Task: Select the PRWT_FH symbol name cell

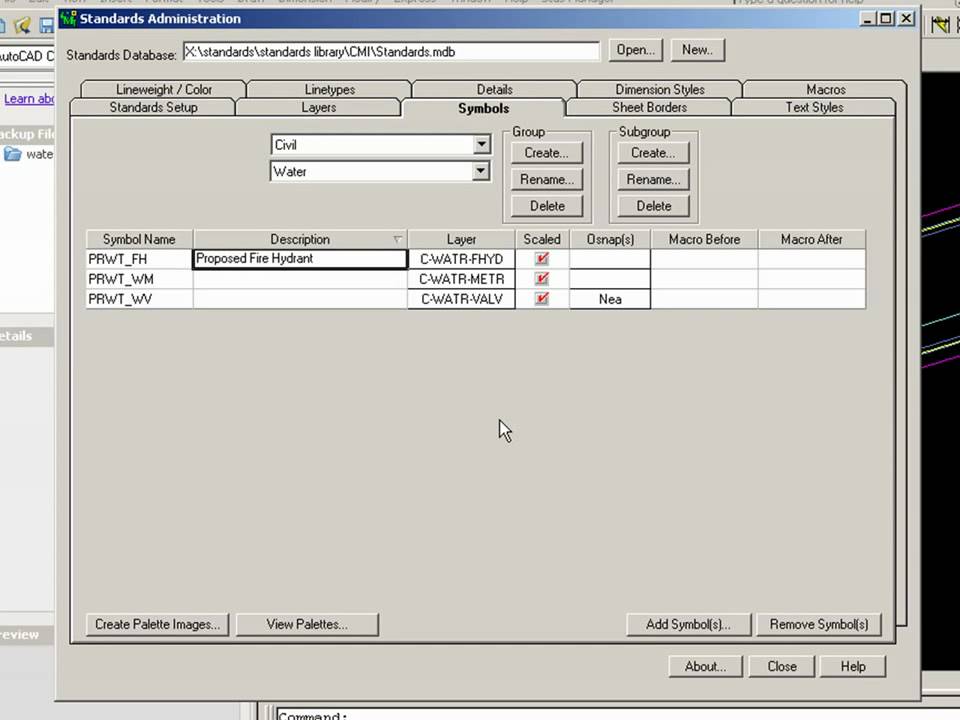Action: click(x=139, y=258)
